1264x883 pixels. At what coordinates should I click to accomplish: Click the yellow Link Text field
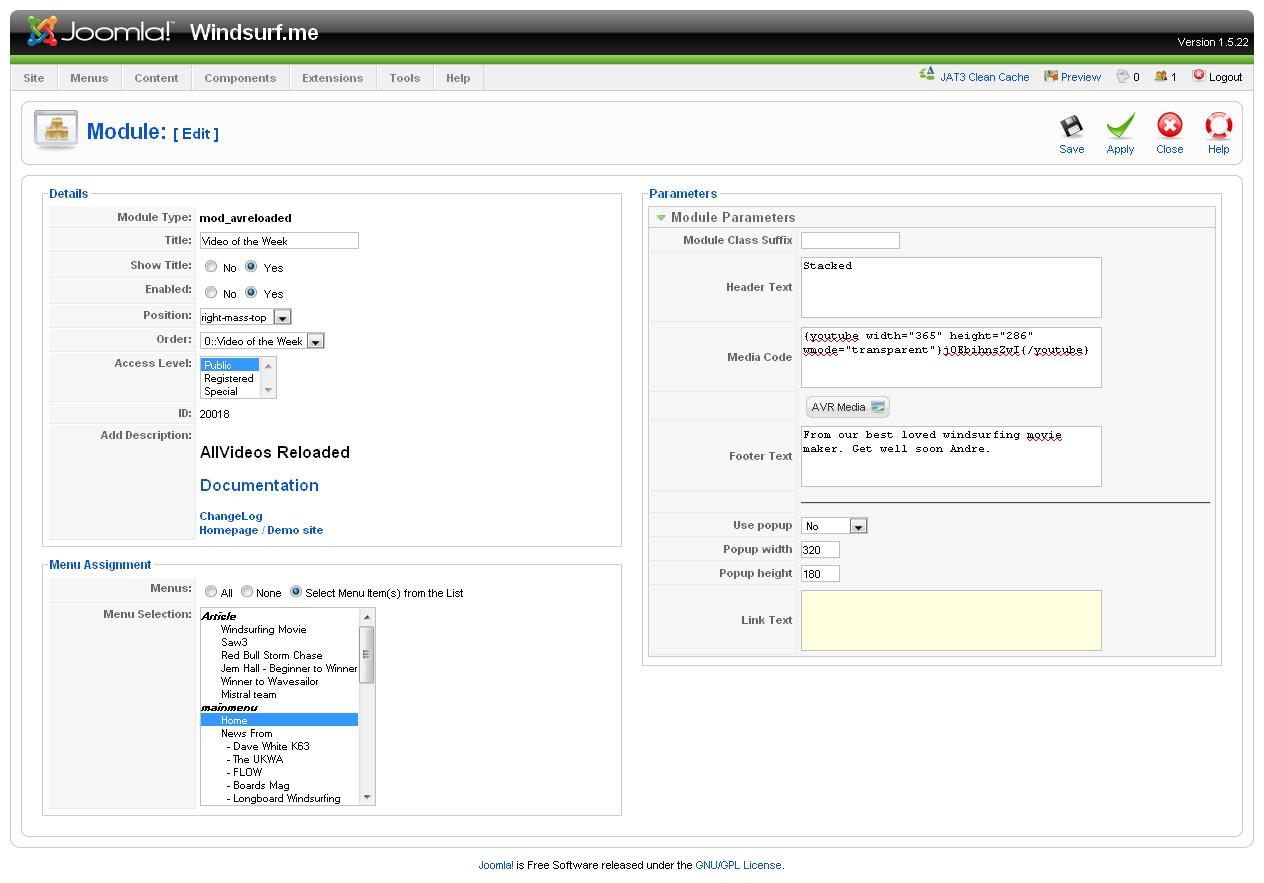[950, 620]
